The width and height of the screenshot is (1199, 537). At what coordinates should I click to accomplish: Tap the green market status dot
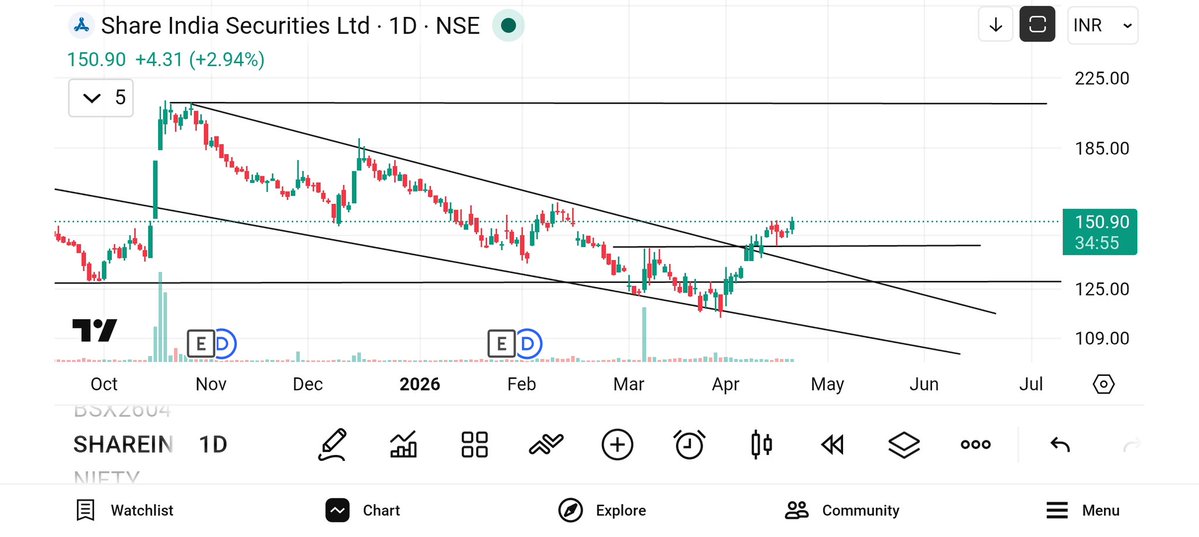(508, 26)
